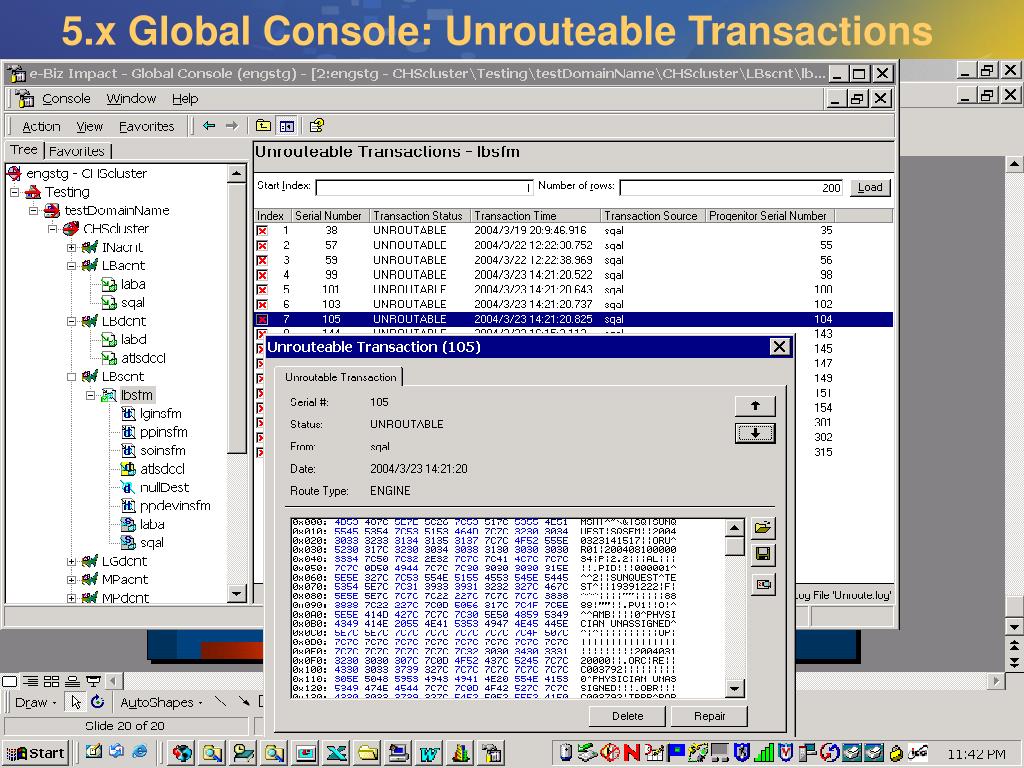Select the soinsfm tree item
Image resolution: width=1024 pixels, height=768 pixels.
tap(163, 451)
